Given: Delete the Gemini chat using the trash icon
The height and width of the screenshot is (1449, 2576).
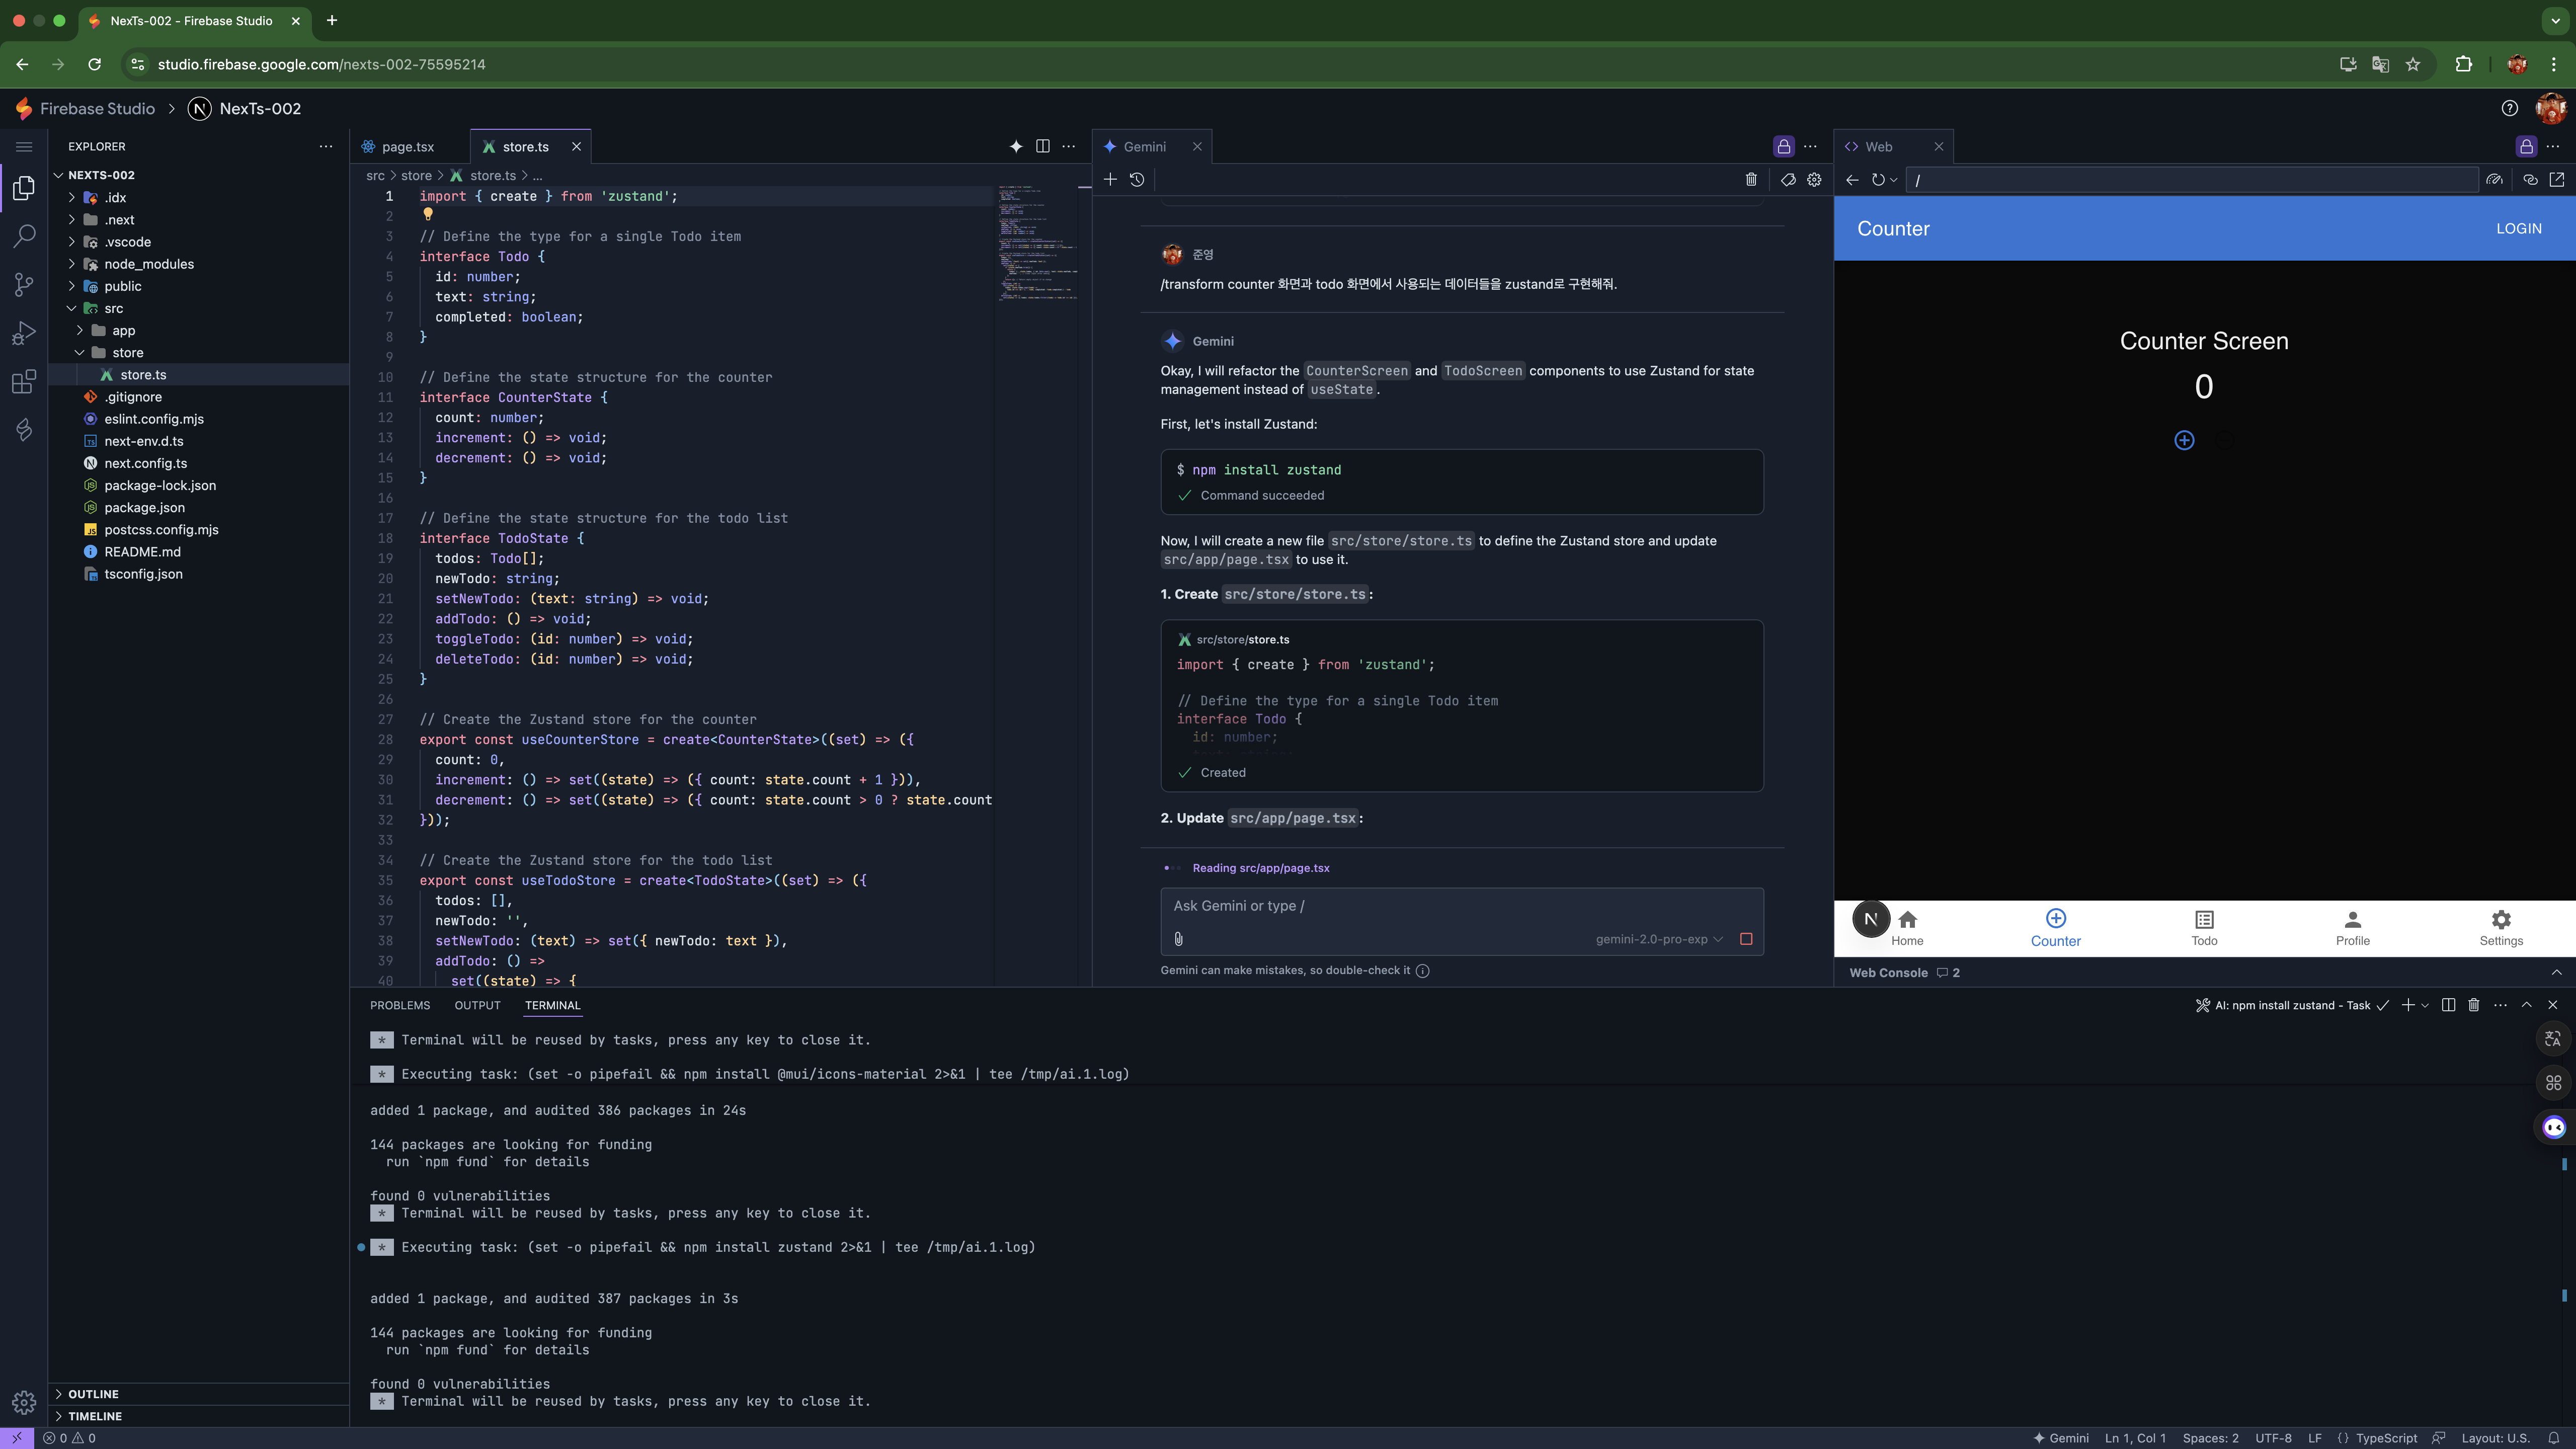Looking at the screenshot, I should coord(1751,180).
